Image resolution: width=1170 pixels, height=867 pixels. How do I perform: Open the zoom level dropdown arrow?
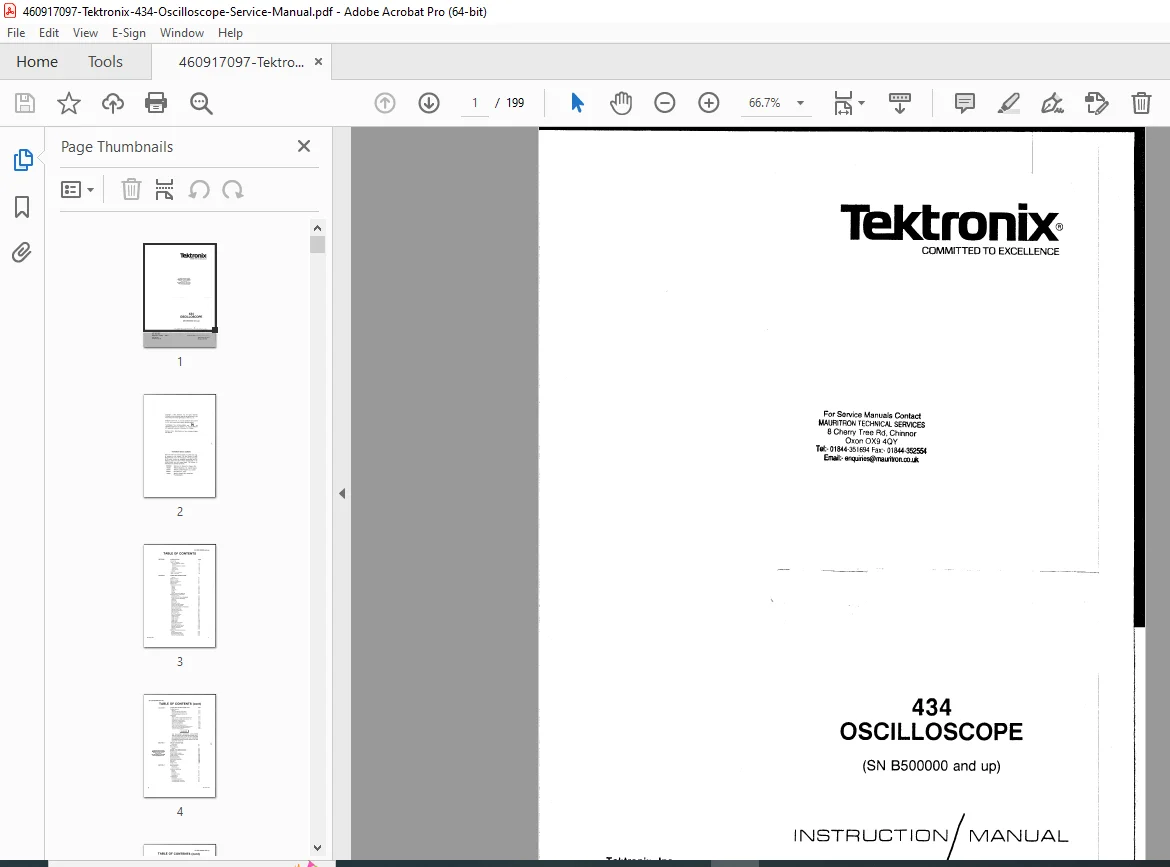coord(801,103)
